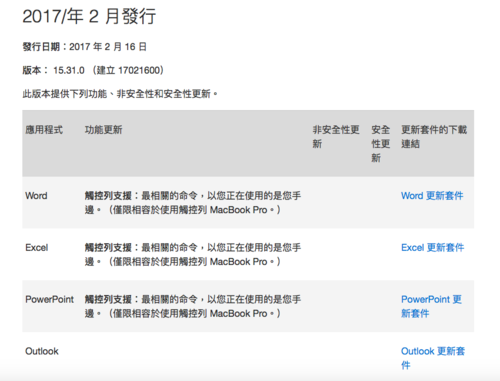Click the 應用程式 column header

tap(44, 130)
